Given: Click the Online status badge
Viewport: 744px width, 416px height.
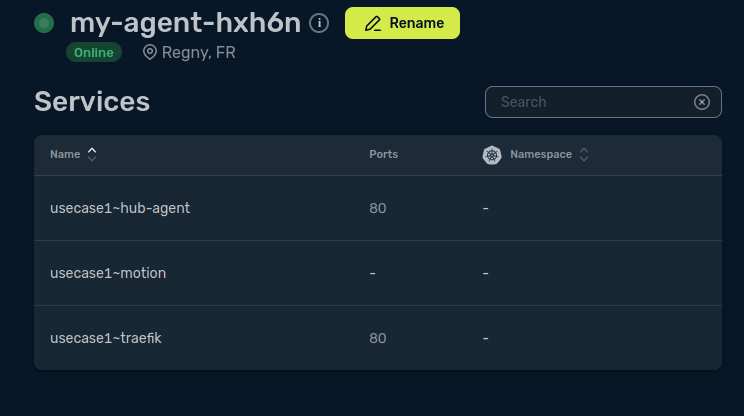Looking at the screenshot, I should pos(94,52).
